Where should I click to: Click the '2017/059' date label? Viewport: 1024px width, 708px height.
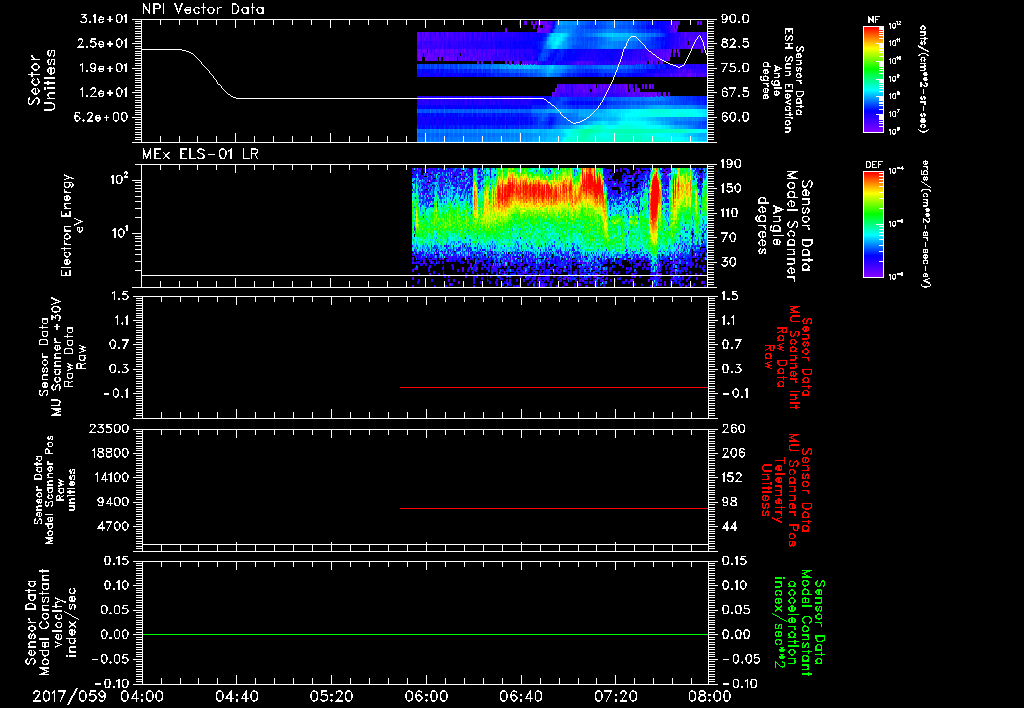[69, 696]
